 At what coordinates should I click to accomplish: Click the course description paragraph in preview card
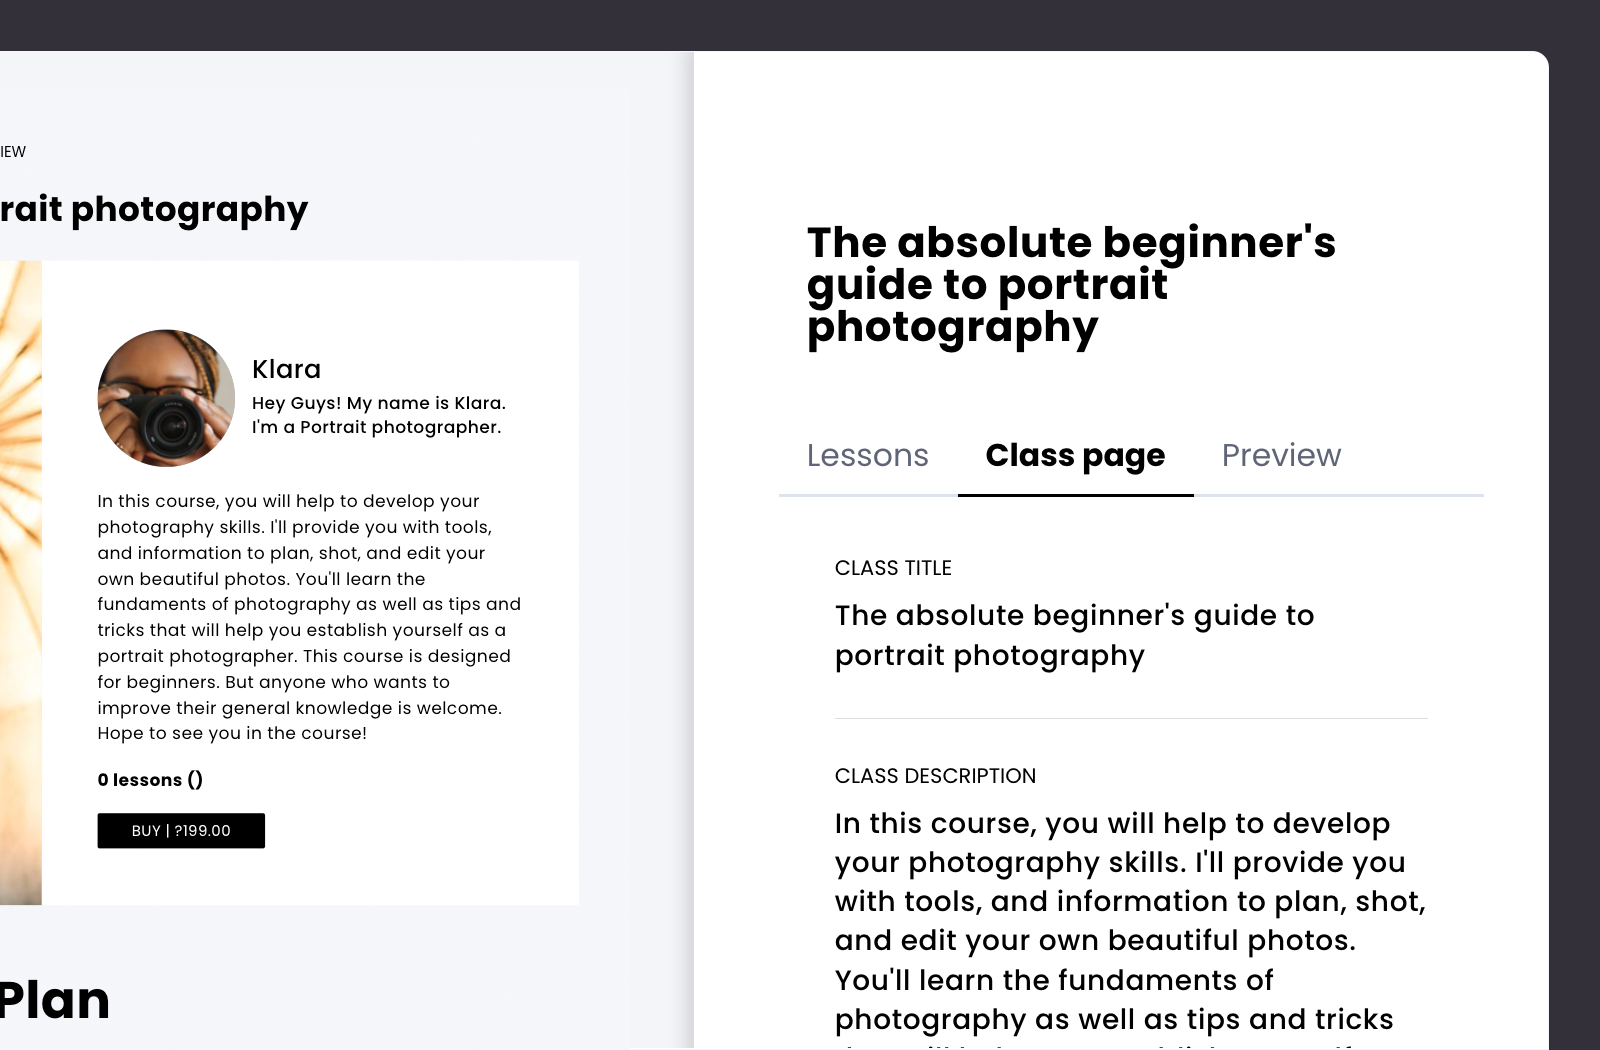(x=308, y=617)
